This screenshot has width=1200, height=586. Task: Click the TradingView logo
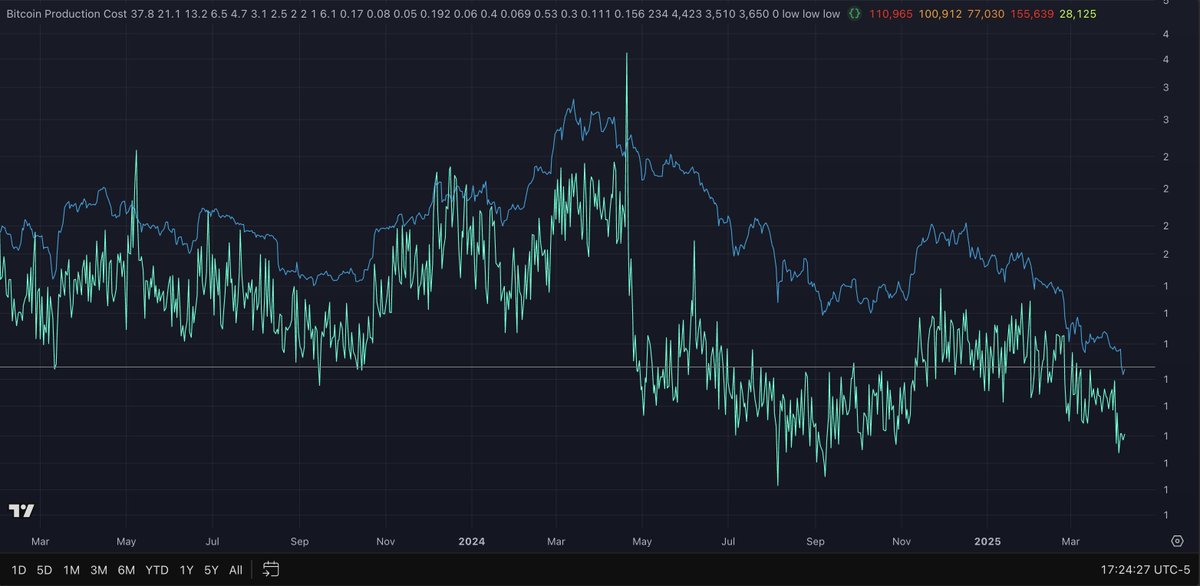point(21,511)
